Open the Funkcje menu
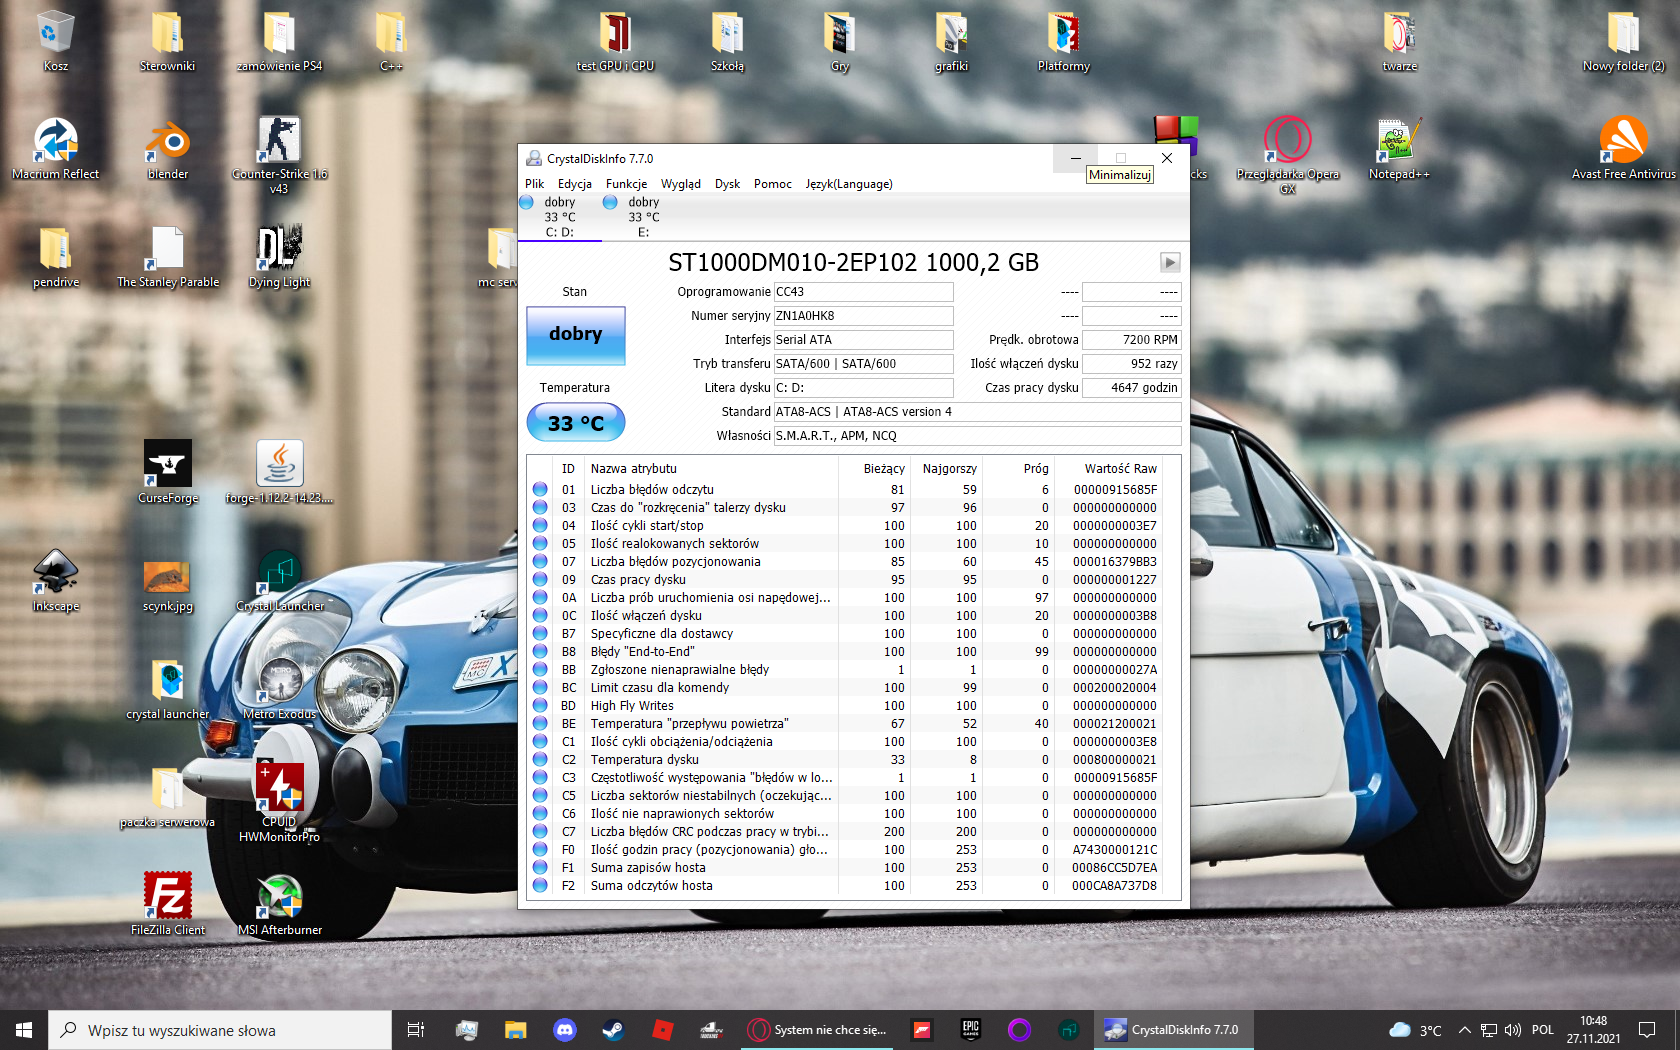 pos(625,184)
